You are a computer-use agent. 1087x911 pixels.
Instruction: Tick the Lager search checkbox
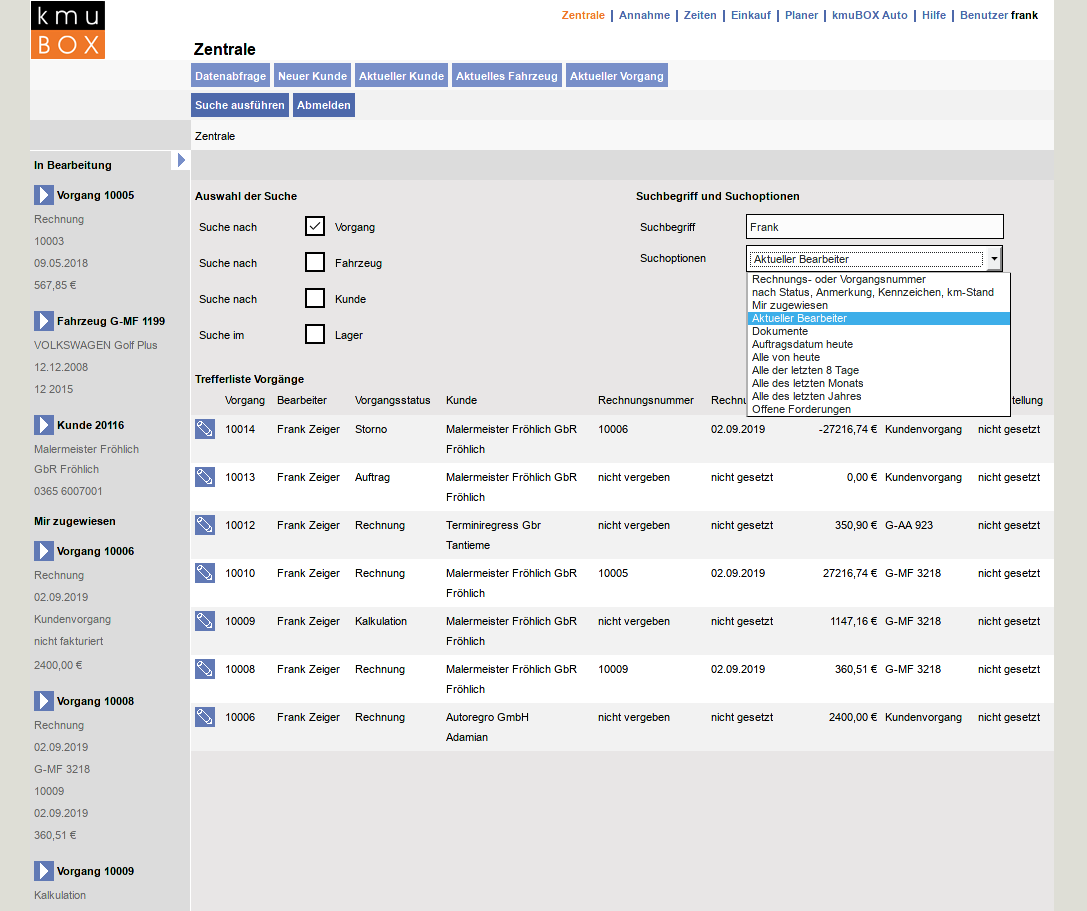(315, 335)
